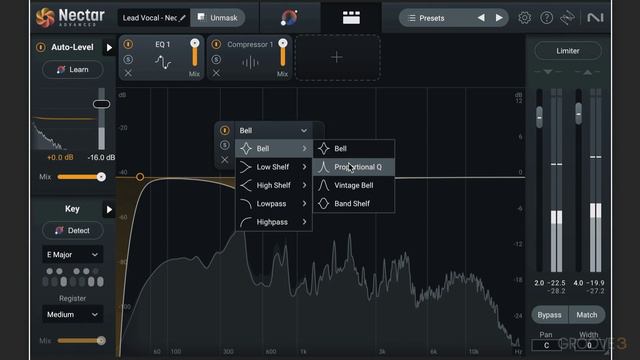Click the keyboard note display under E Major

tap(73, 278)
